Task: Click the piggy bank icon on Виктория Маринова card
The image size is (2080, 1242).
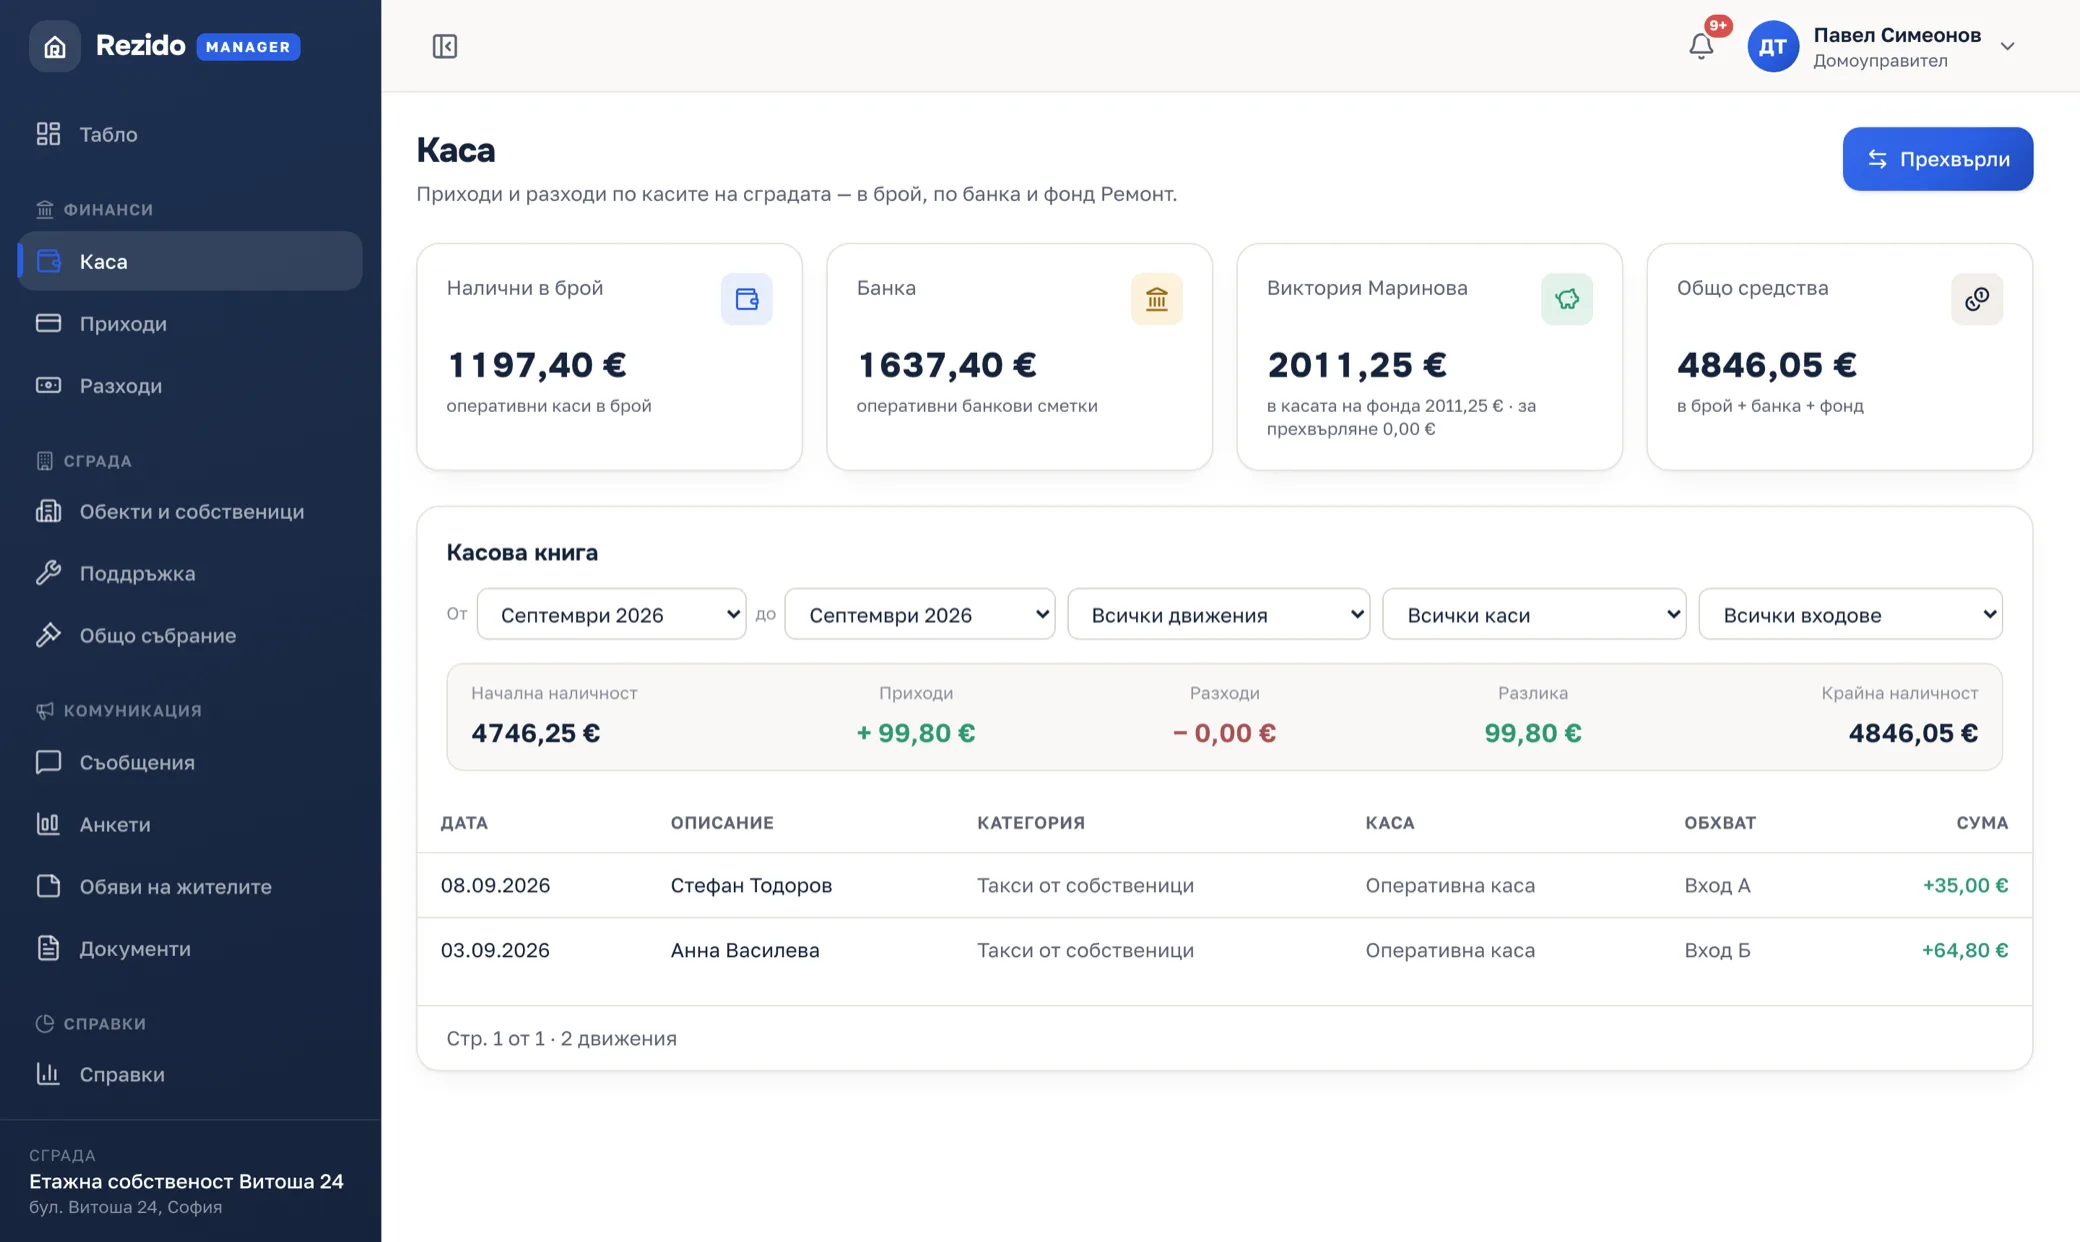Action: [1566, 299]
